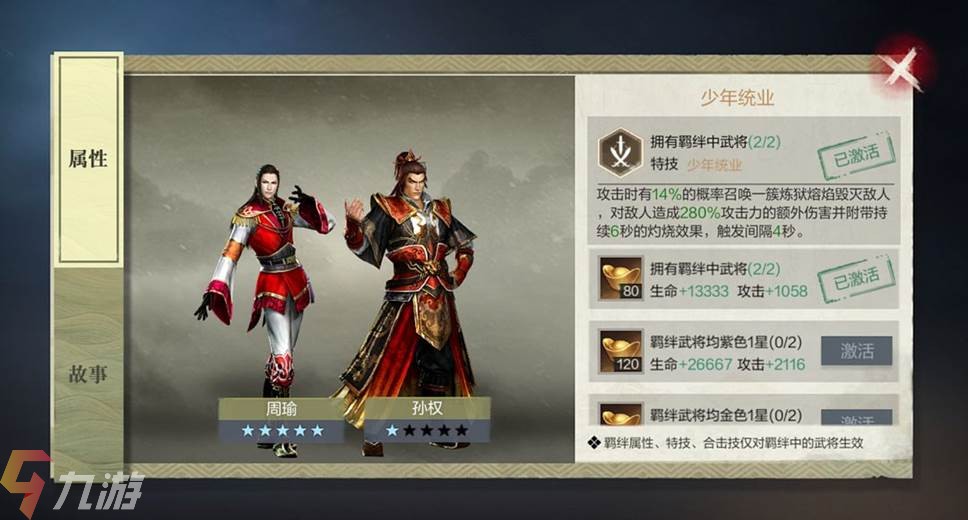
Task: Click the cut-off 激活 button for 金色1星
Action: [856, 417]
